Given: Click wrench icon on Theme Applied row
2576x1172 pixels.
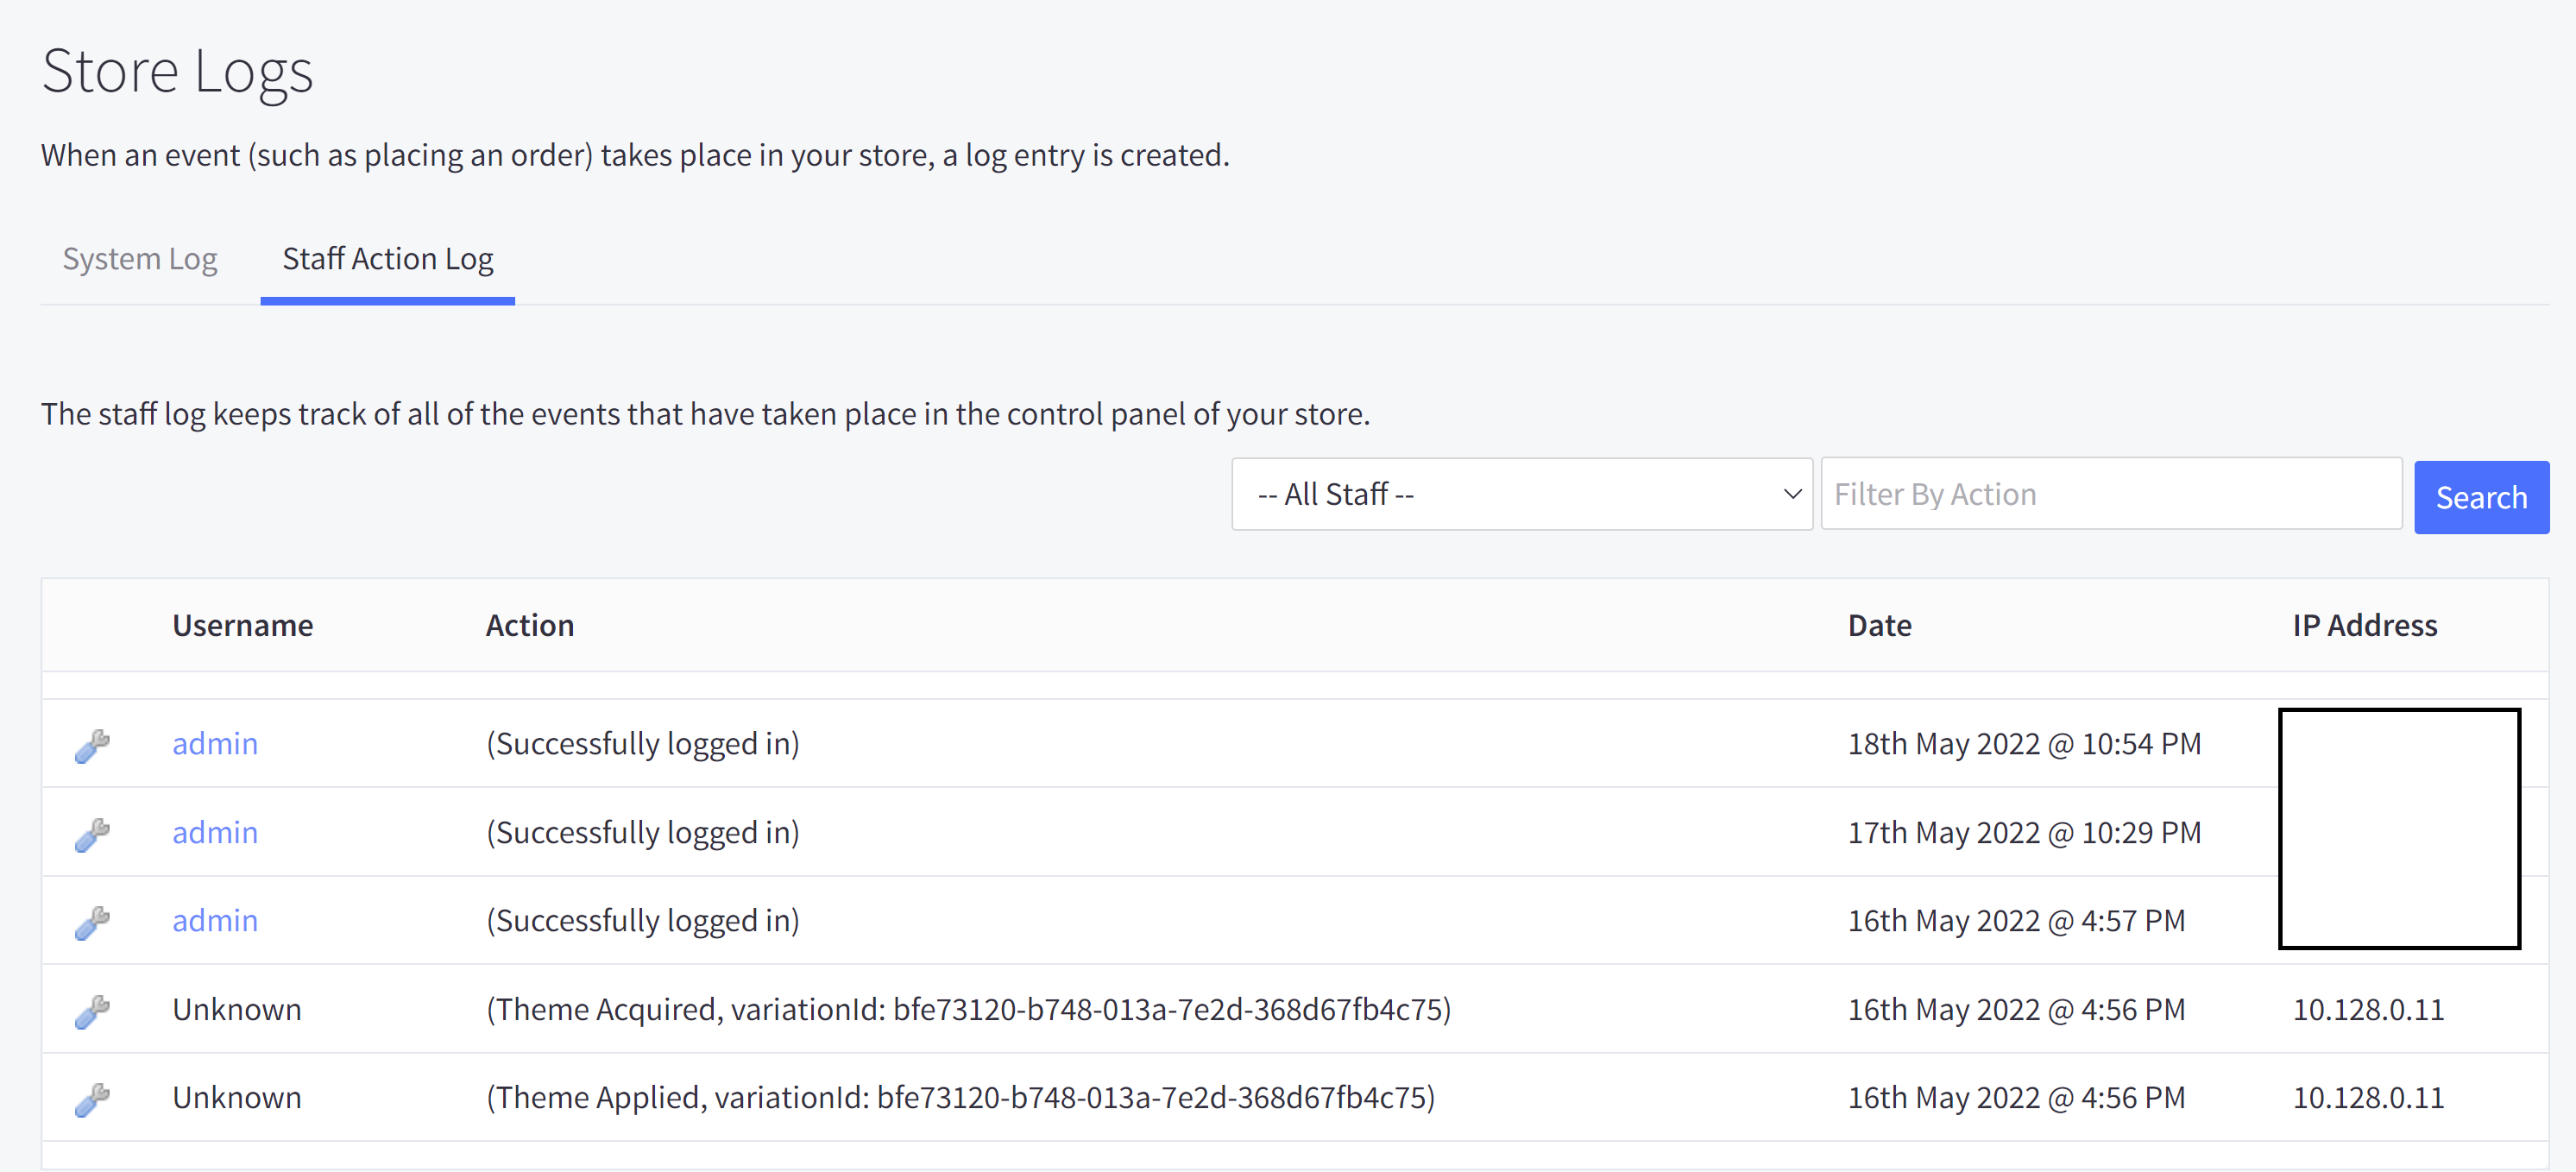Looking at the screenshot, I should click(92, 1099).
